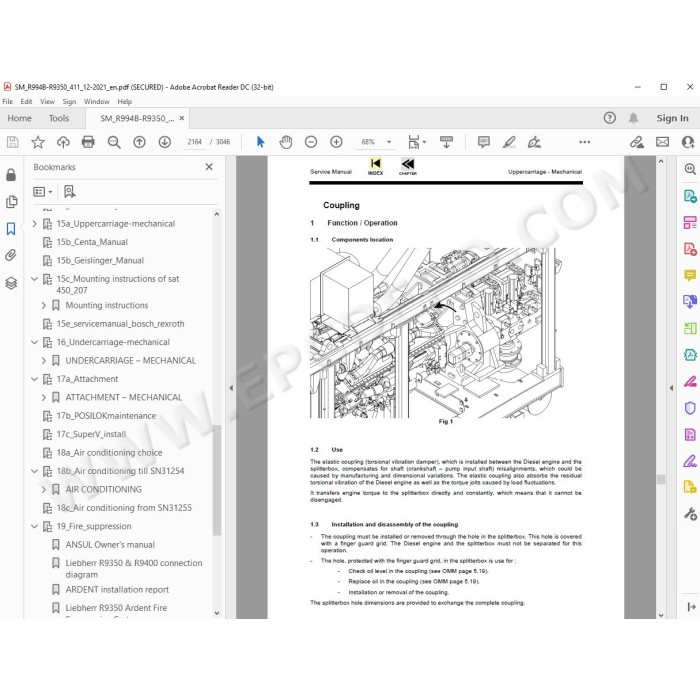Open the find text magnifier icon
The height and width of the screenshot is (700, 700).
tap(114, 142)
